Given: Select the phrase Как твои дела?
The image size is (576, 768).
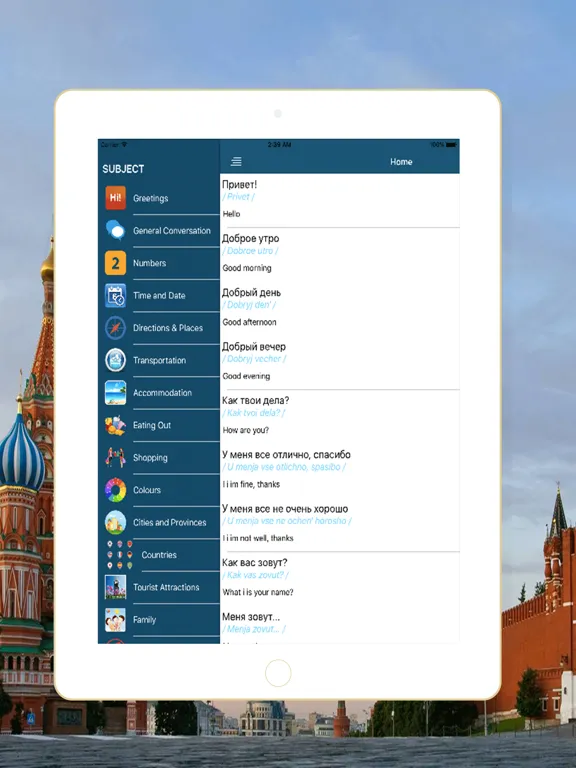Looking at the screenshot, I should [x=256, y=401].
